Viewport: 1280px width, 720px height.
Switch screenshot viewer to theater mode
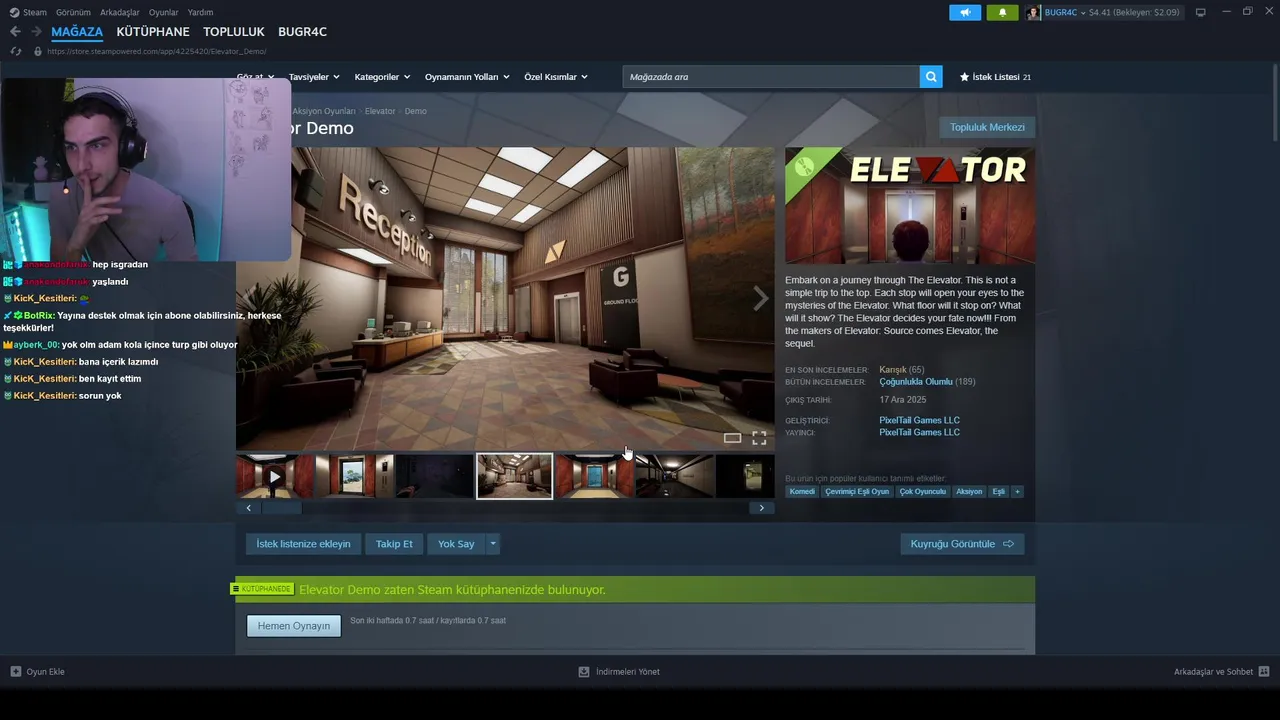732,438
